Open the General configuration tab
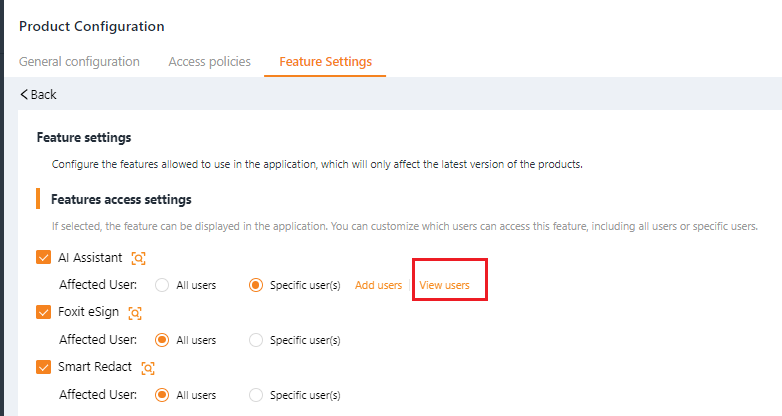 tap(79, 61)
